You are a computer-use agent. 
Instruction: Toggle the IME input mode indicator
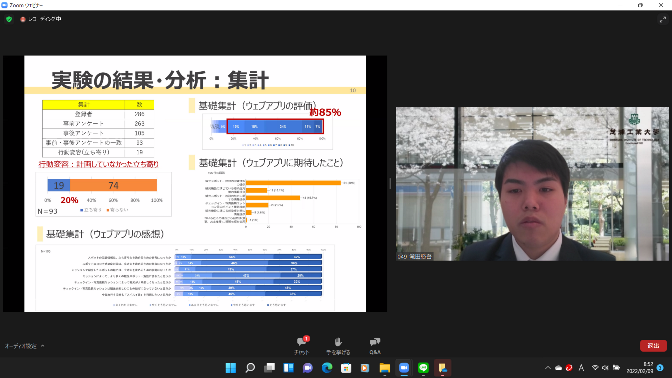click(x=582, y=368)
